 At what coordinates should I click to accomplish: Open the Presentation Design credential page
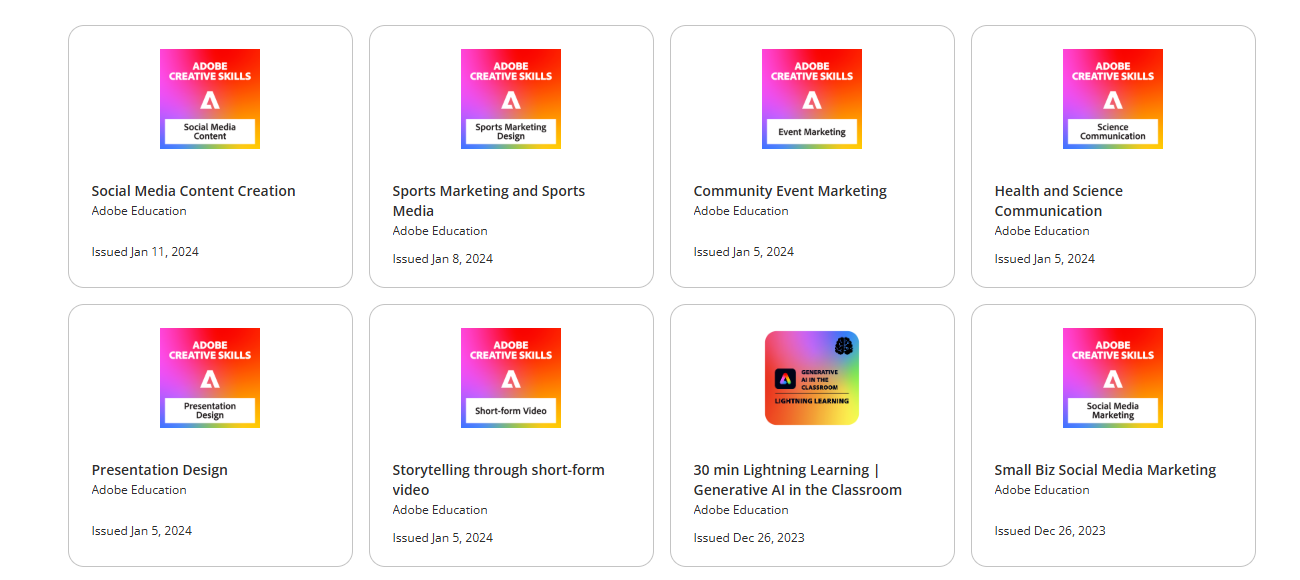click(x=159, y=469)
